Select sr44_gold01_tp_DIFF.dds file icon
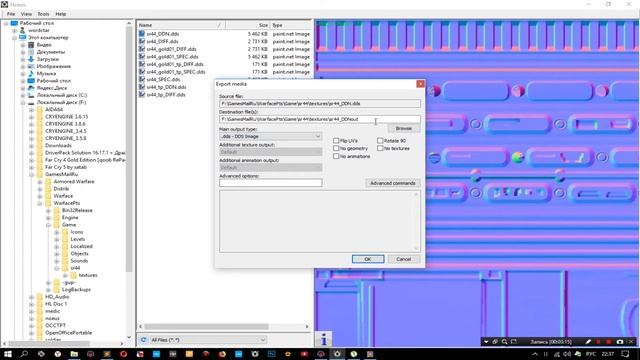Image resolution: width=640 pixels, height=360 pixels. pyautogui.click(x=142, y=64)
